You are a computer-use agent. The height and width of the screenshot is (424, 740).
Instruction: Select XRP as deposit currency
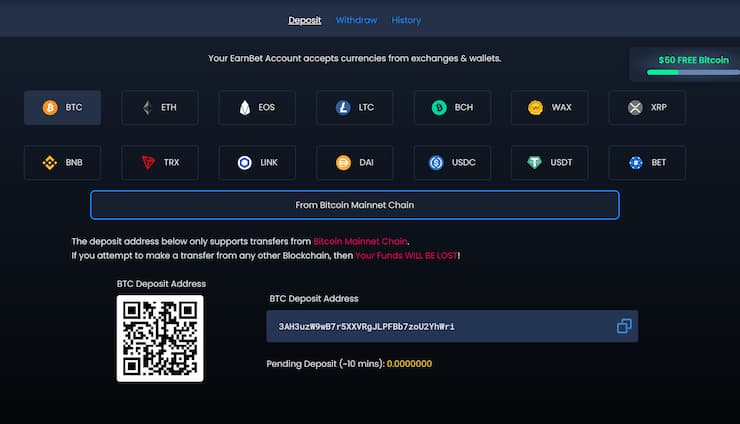point(647,108)
